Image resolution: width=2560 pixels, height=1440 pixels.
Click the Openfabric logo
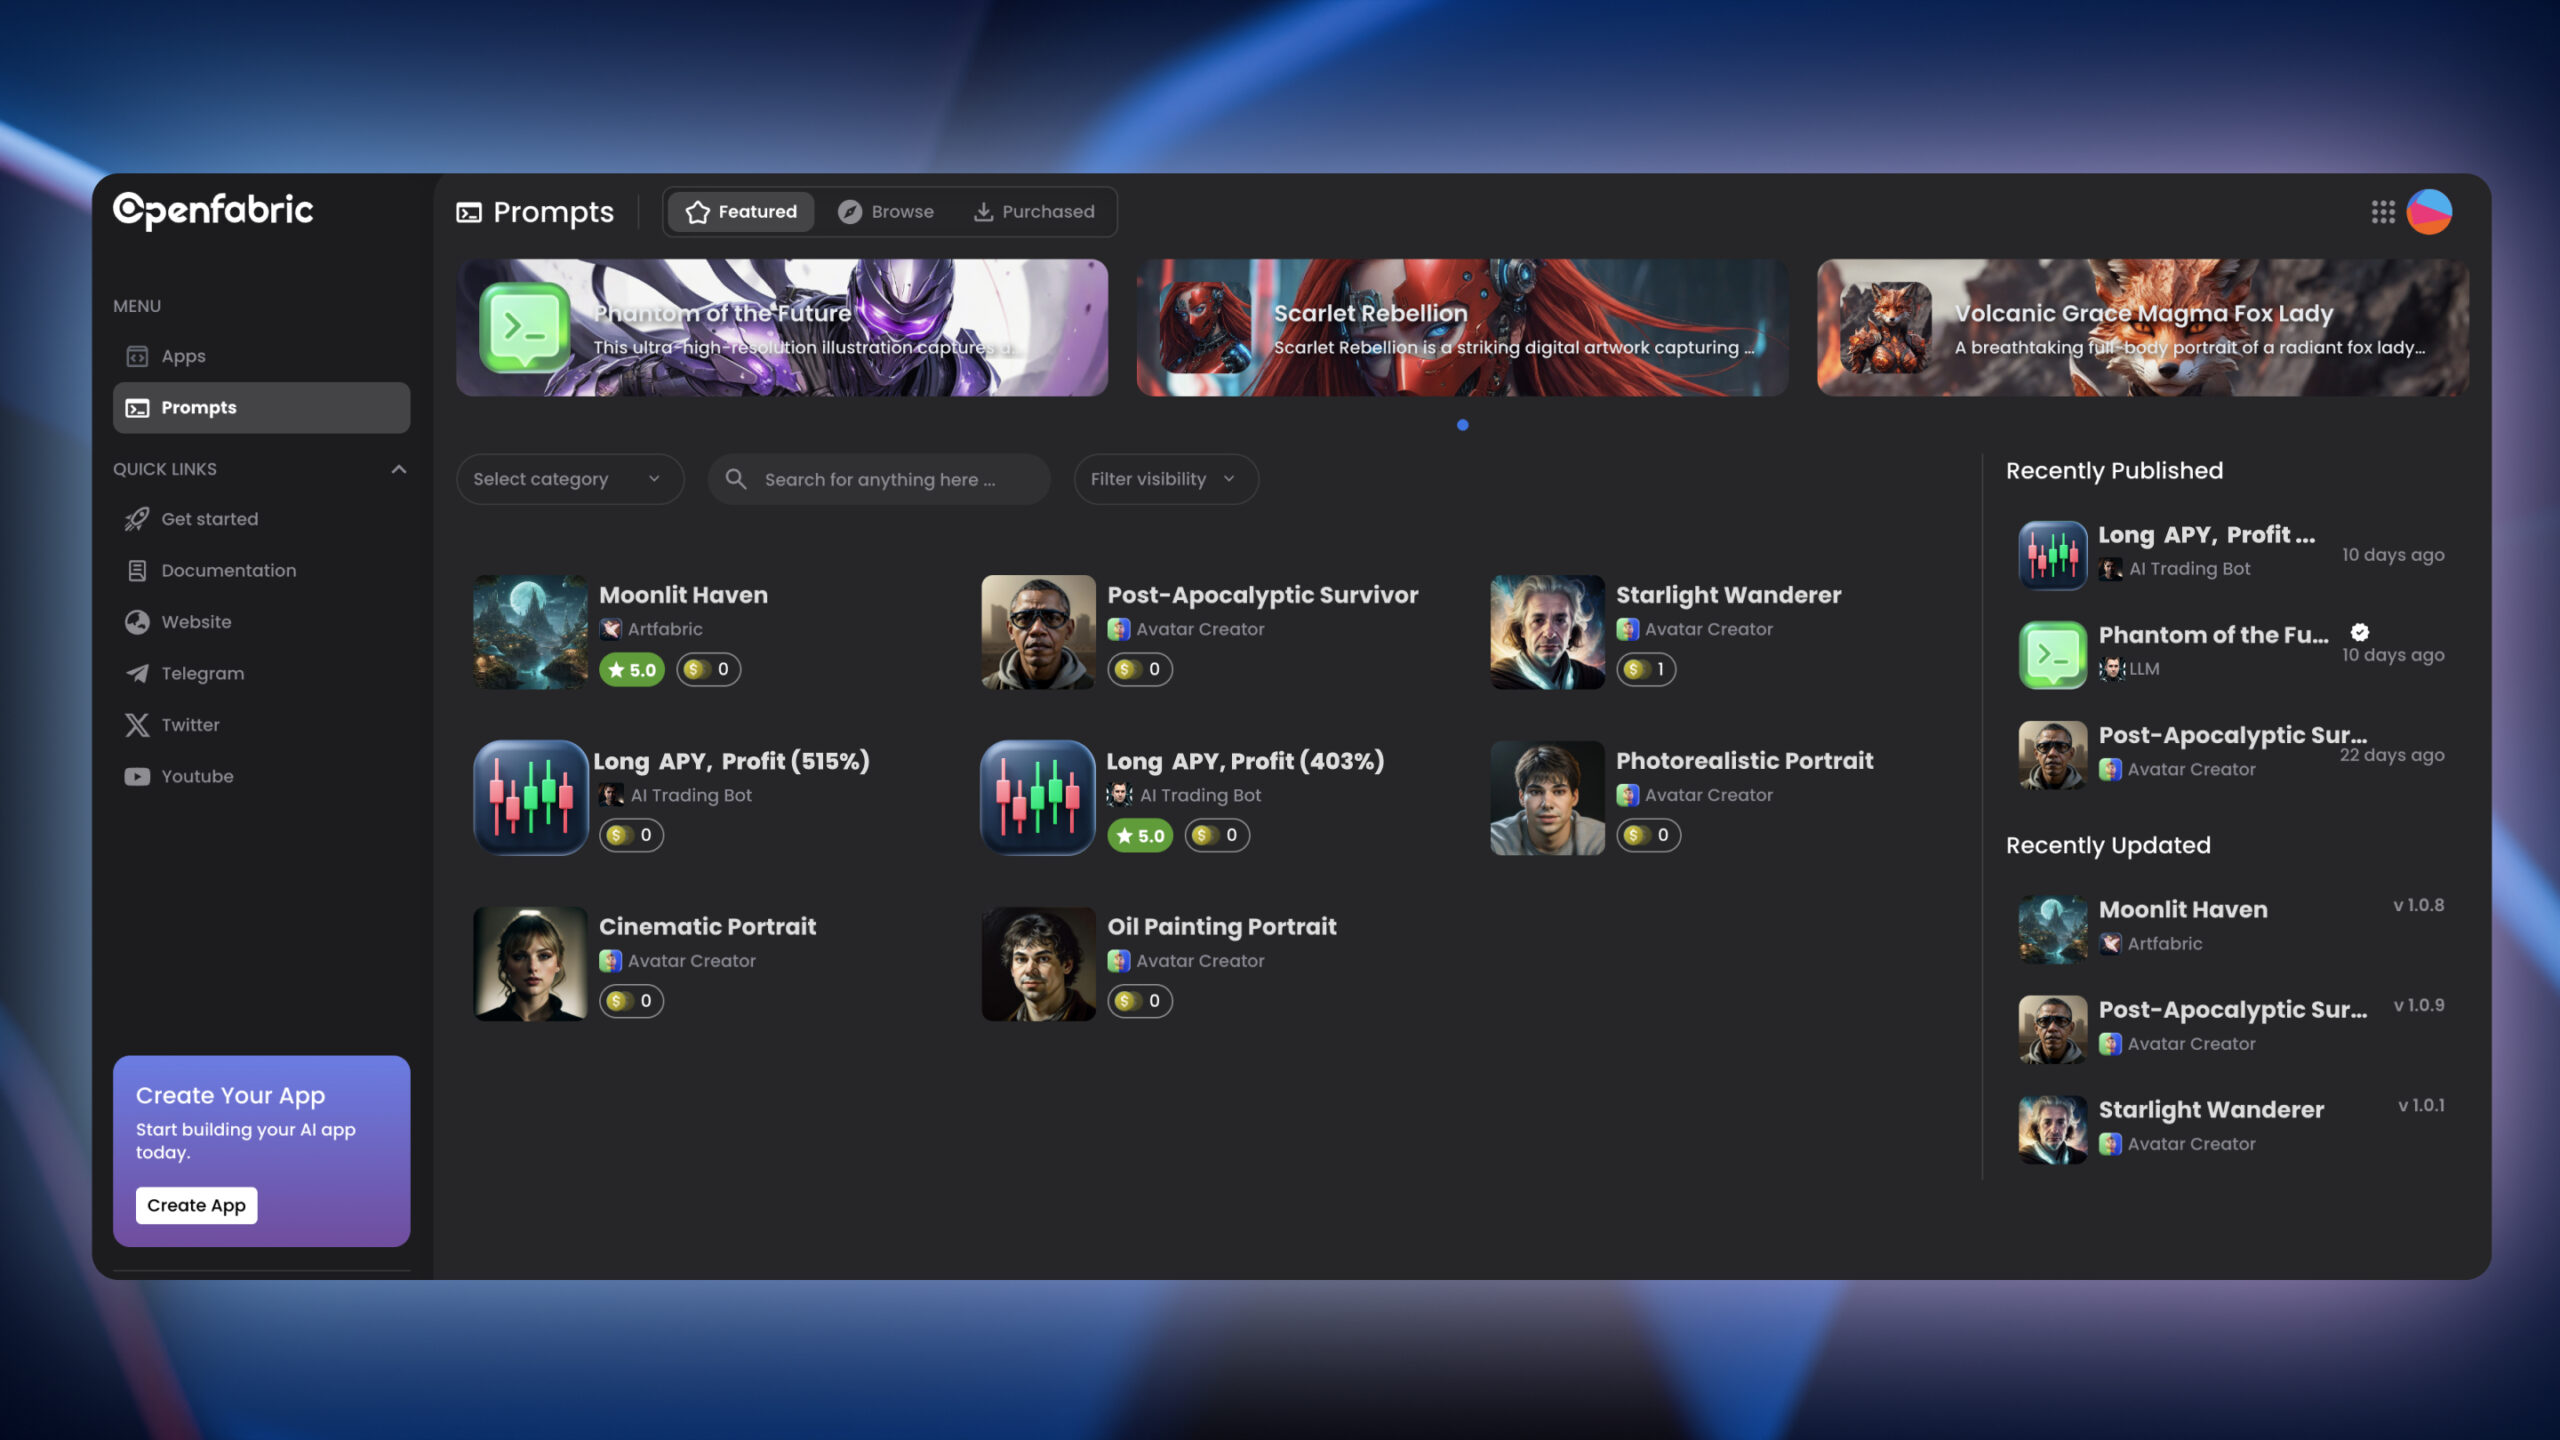(x=213, y=210)
